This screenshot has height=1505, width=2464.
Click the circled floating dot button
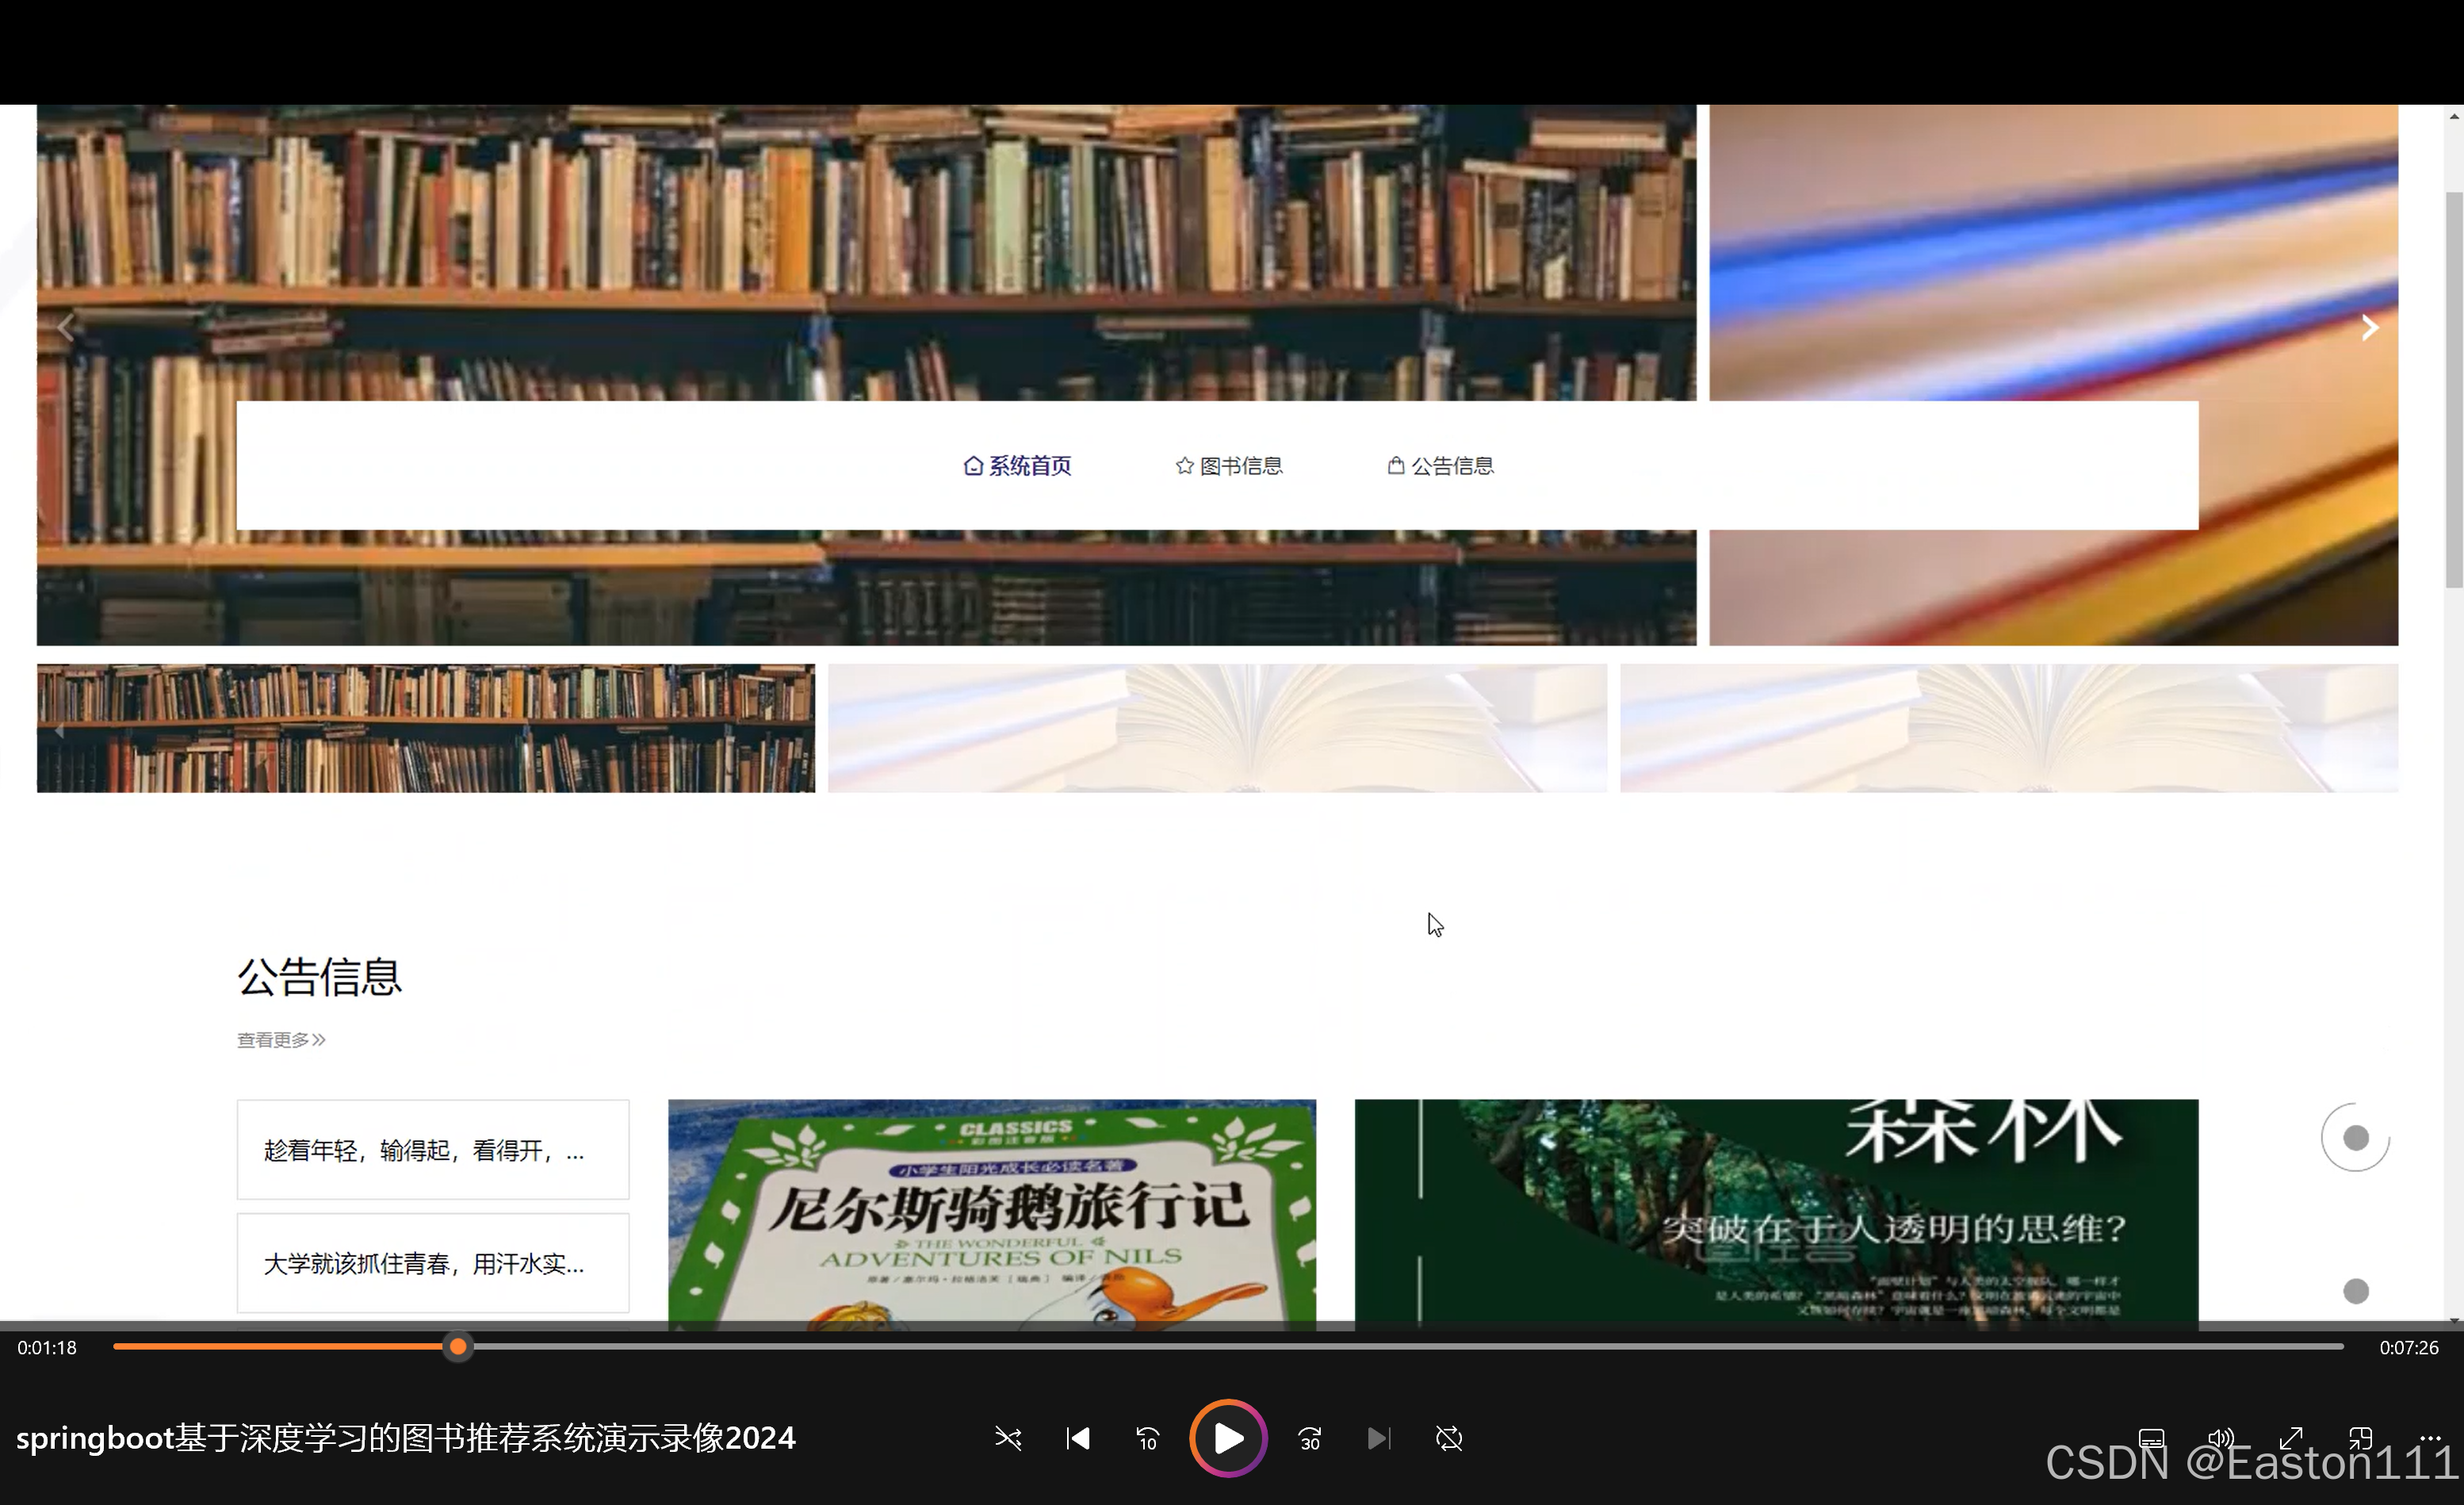[x=2356, y=1138]
